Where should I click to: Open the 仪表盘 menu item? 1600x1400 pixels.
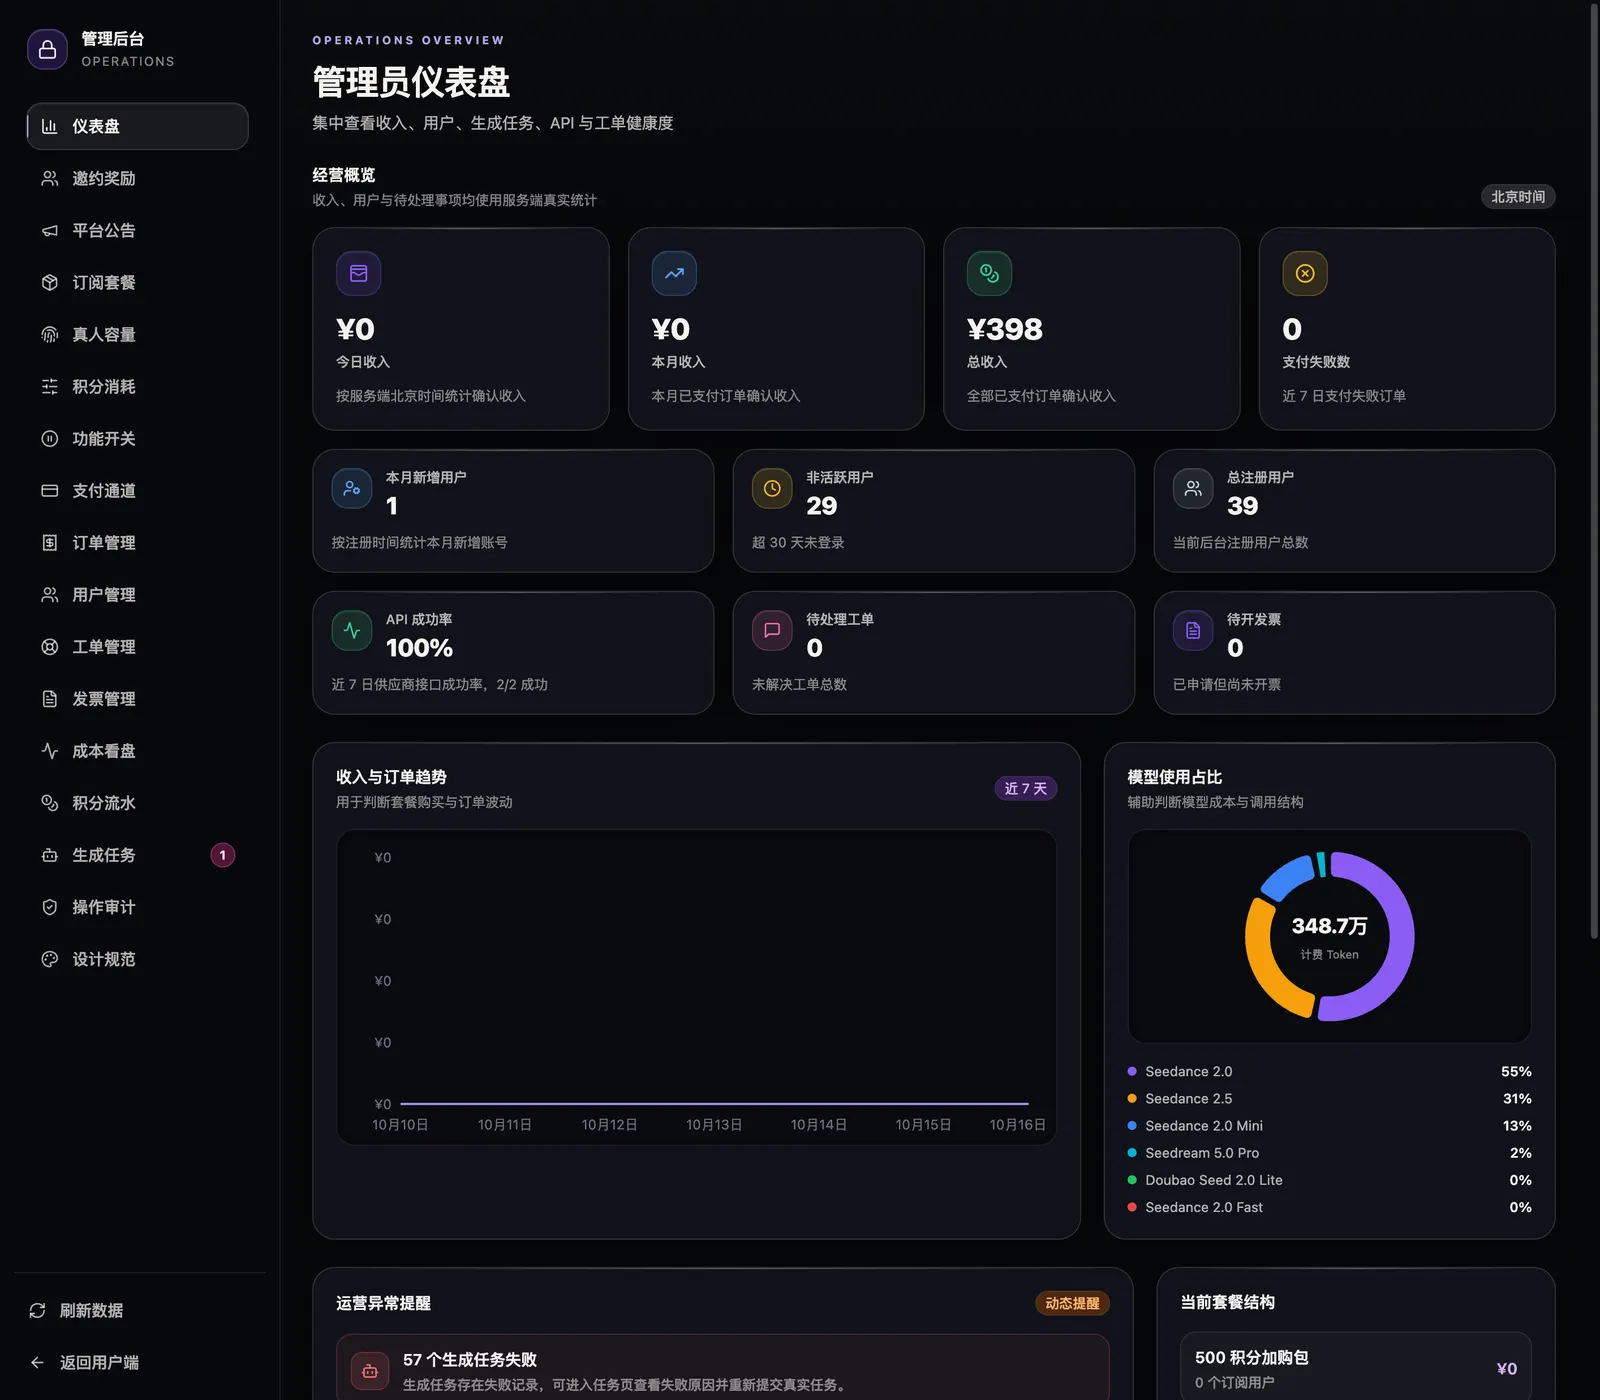tap(138, 126)
